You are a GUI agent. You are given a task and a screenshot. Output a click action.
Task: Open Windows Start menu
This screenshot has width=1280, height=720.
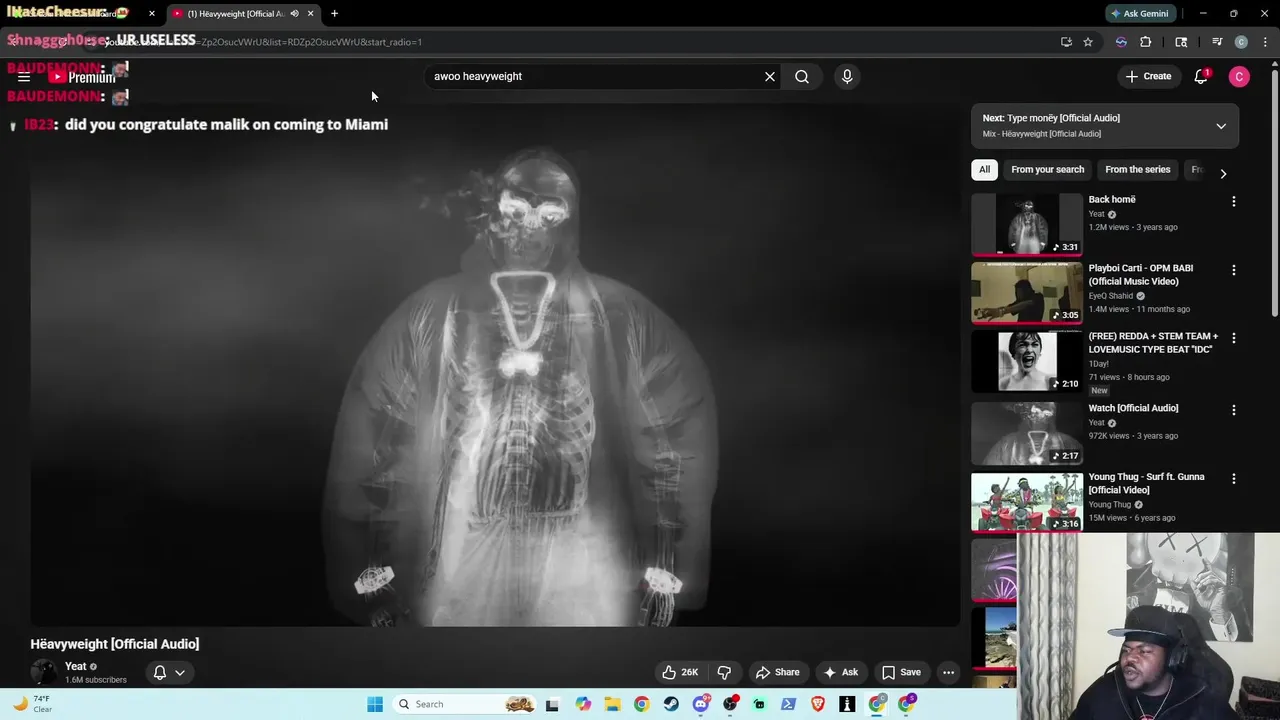[x=375, y=704]
